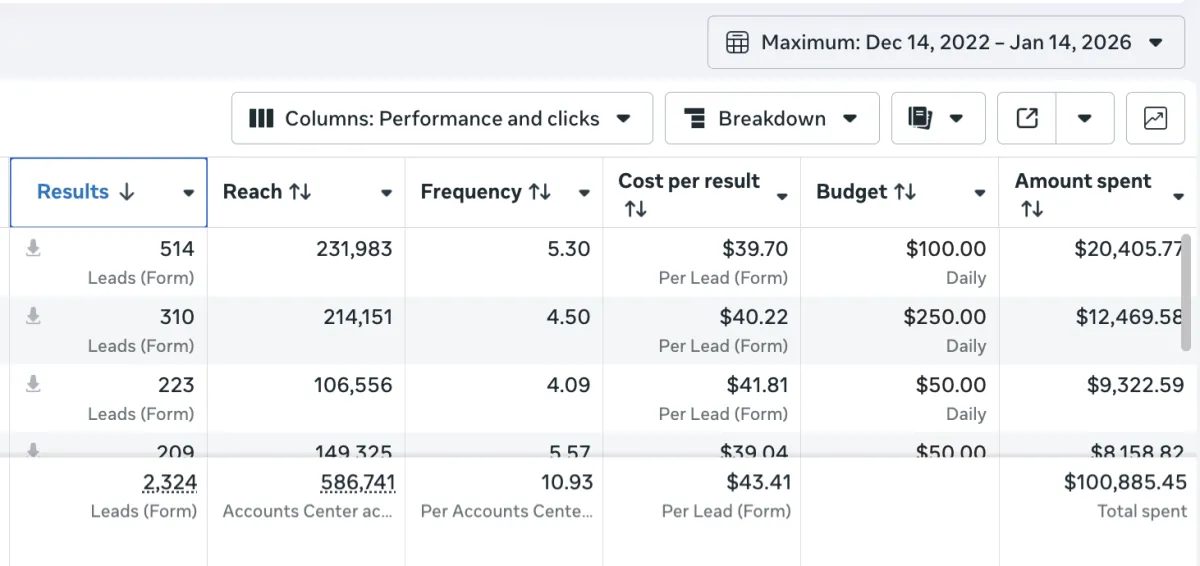Click the calendar icon in date range
This screenshot has height=566, width=1200.
(x=737, y=43)
